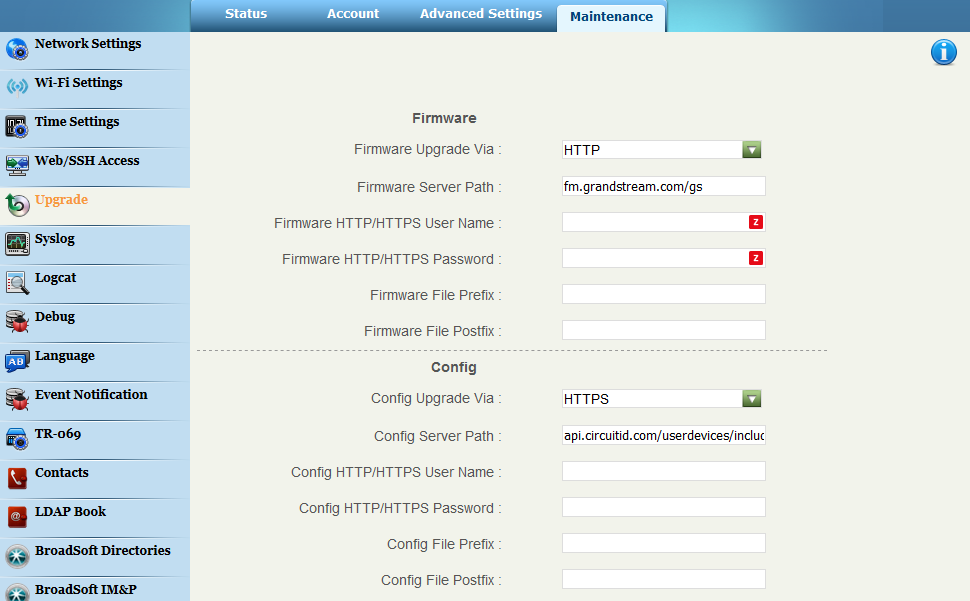Click the LDAP Book icon
Image resolution: width=970 pixels, height=601 pixels.
[17, 516]
